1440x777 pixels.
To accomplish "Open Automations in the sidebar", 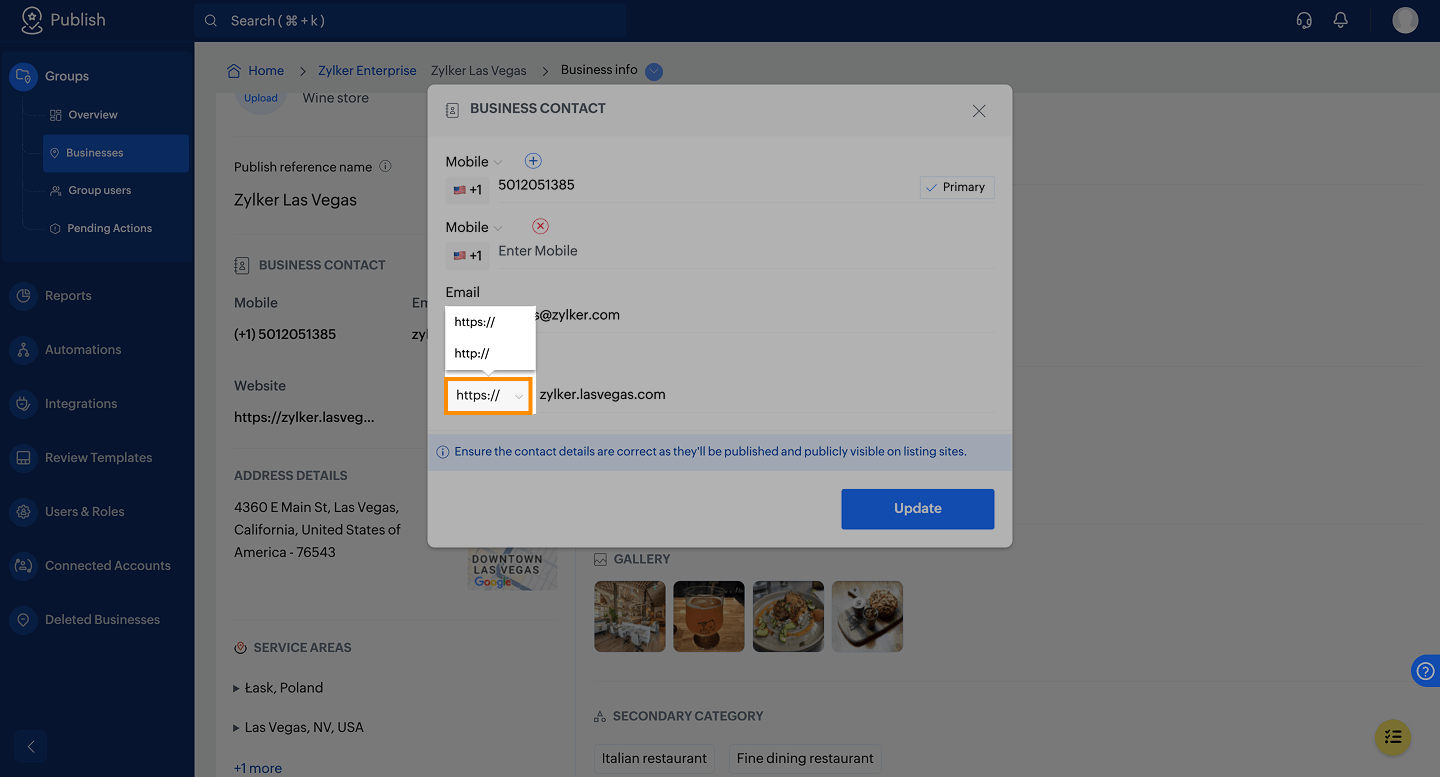I will coord(83,350).
